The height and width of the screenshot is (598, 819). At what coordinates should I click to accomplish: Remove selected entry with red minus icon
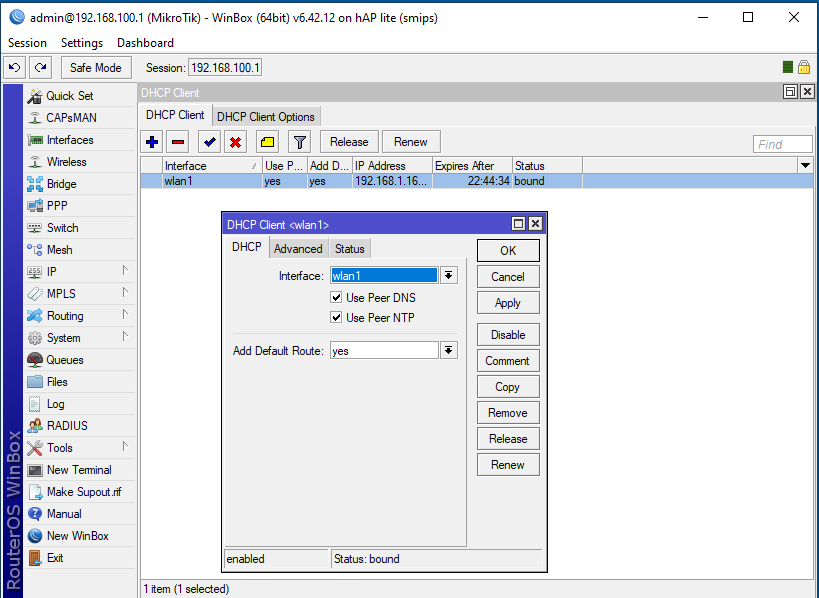[178, 142]
